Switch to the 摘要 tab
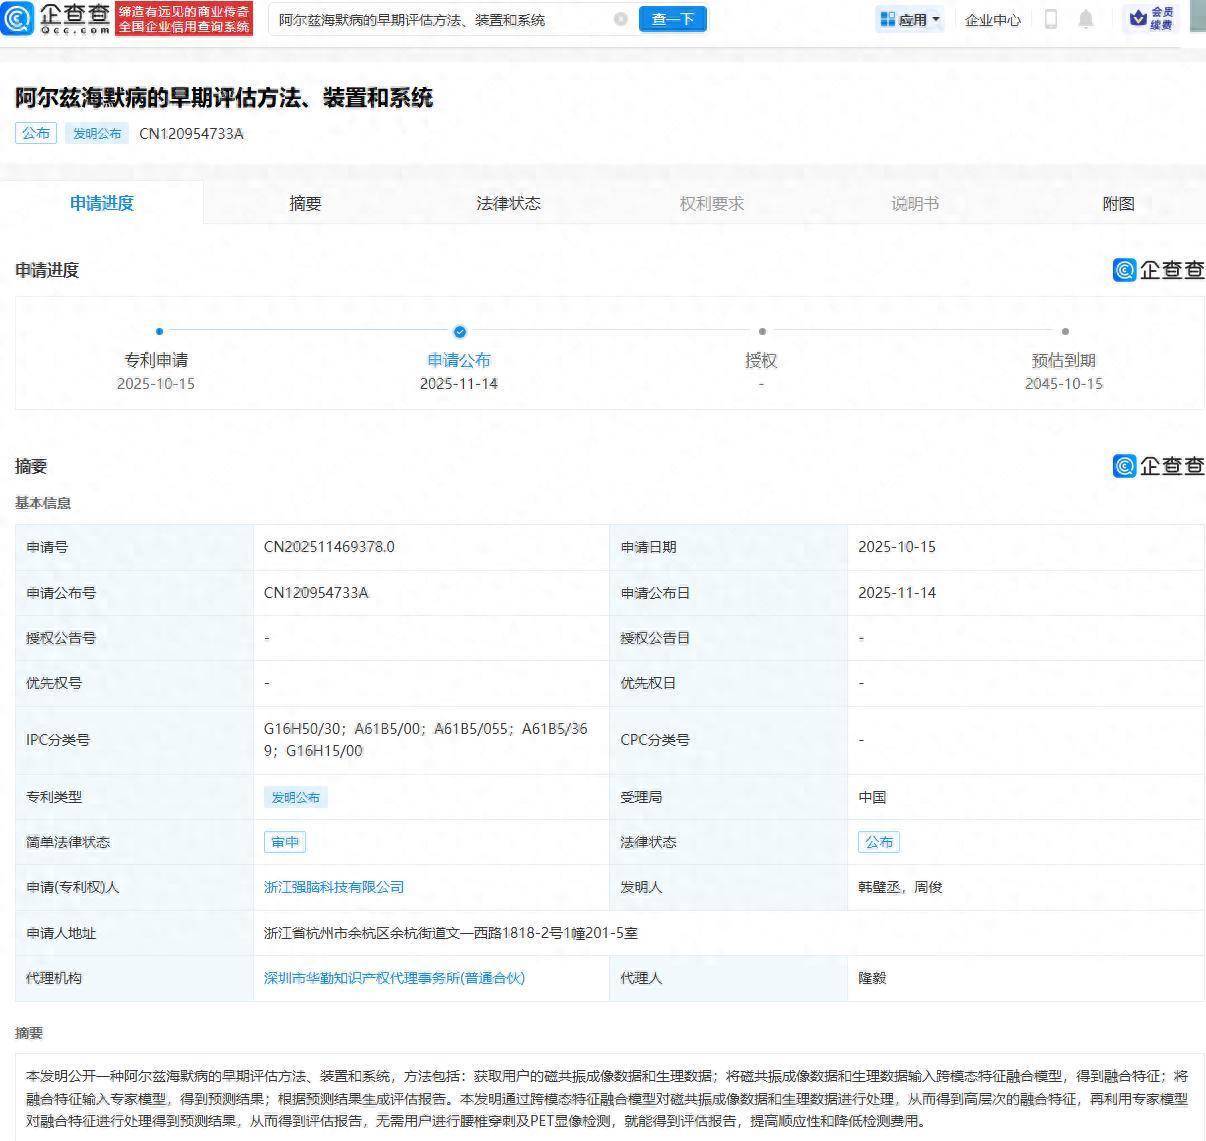The image size is (1206, 1141). point(304,203)
